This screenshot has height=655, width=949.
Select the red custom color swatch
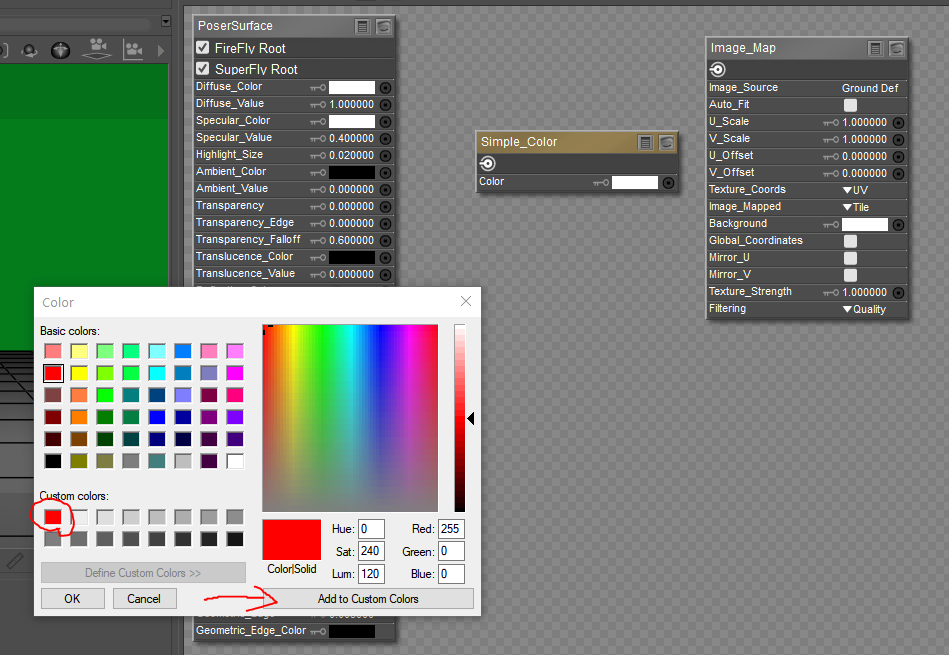click(53, 517)
